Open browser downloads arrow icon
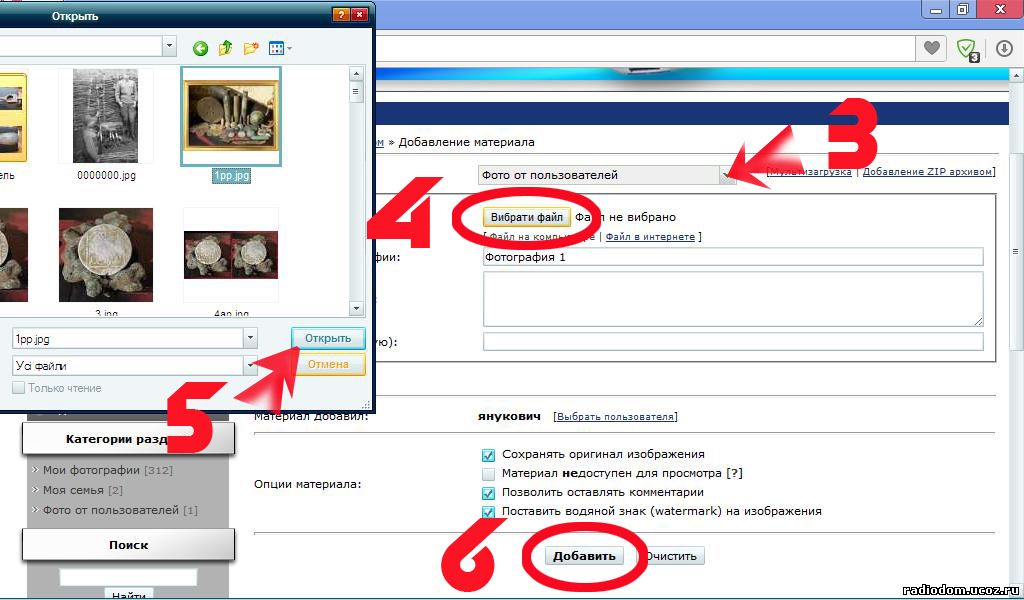 pos(1004,48)
